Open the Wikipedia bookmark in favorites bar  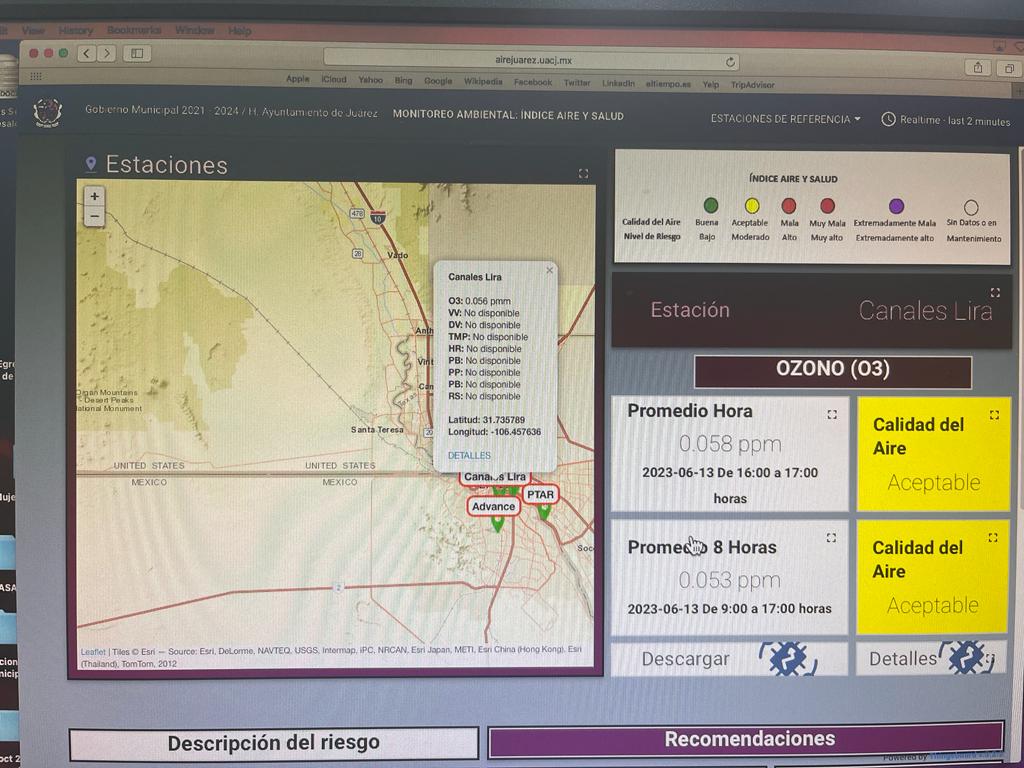pos(483,81)
